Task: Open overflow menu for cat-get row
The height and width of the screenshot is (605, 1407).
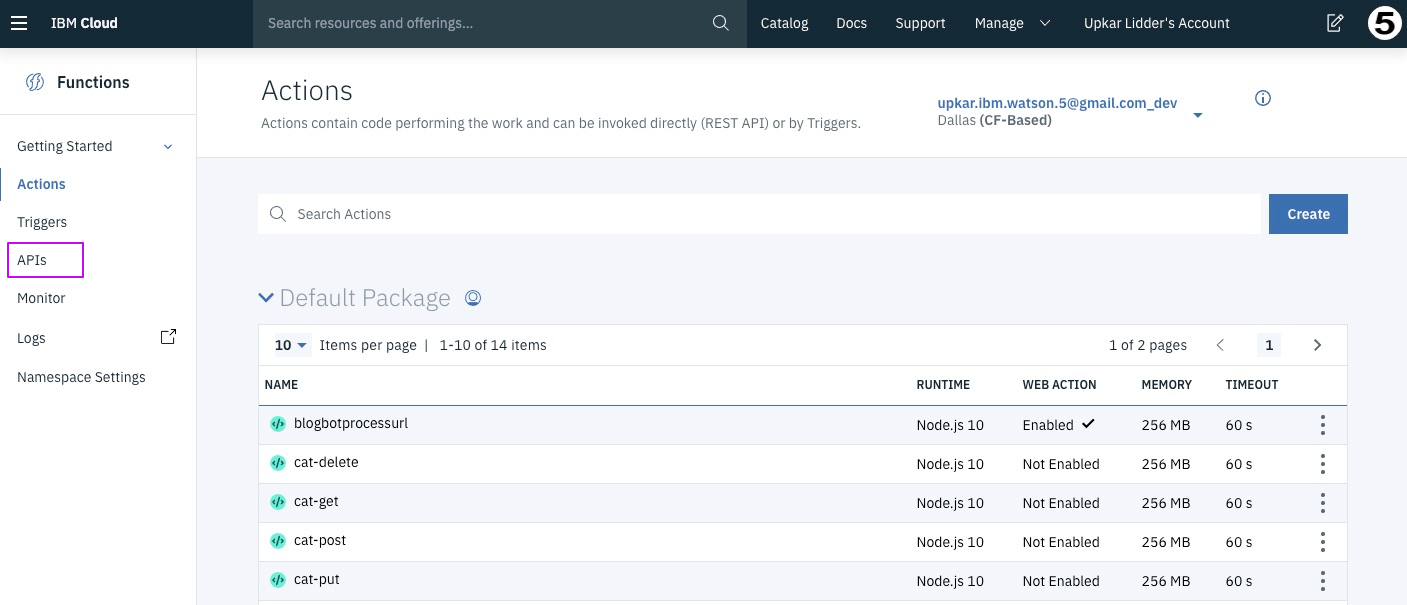Action: coord(1322,503)
